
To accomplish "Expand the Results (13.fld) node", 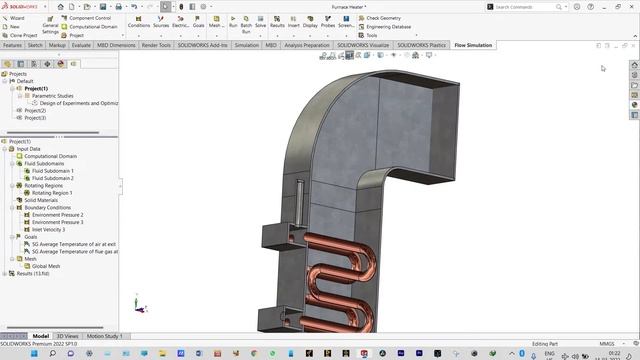I will (x=4, y=273).
